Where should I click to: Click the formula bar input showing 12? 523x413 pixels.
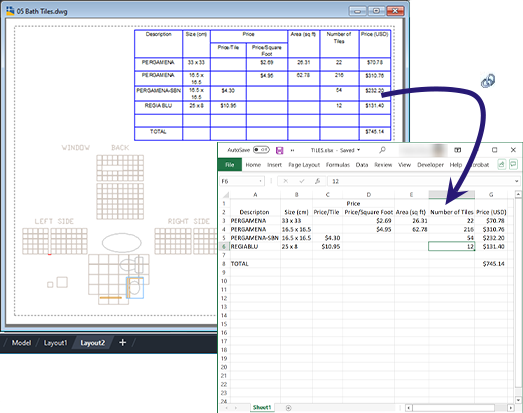[420, 181]
